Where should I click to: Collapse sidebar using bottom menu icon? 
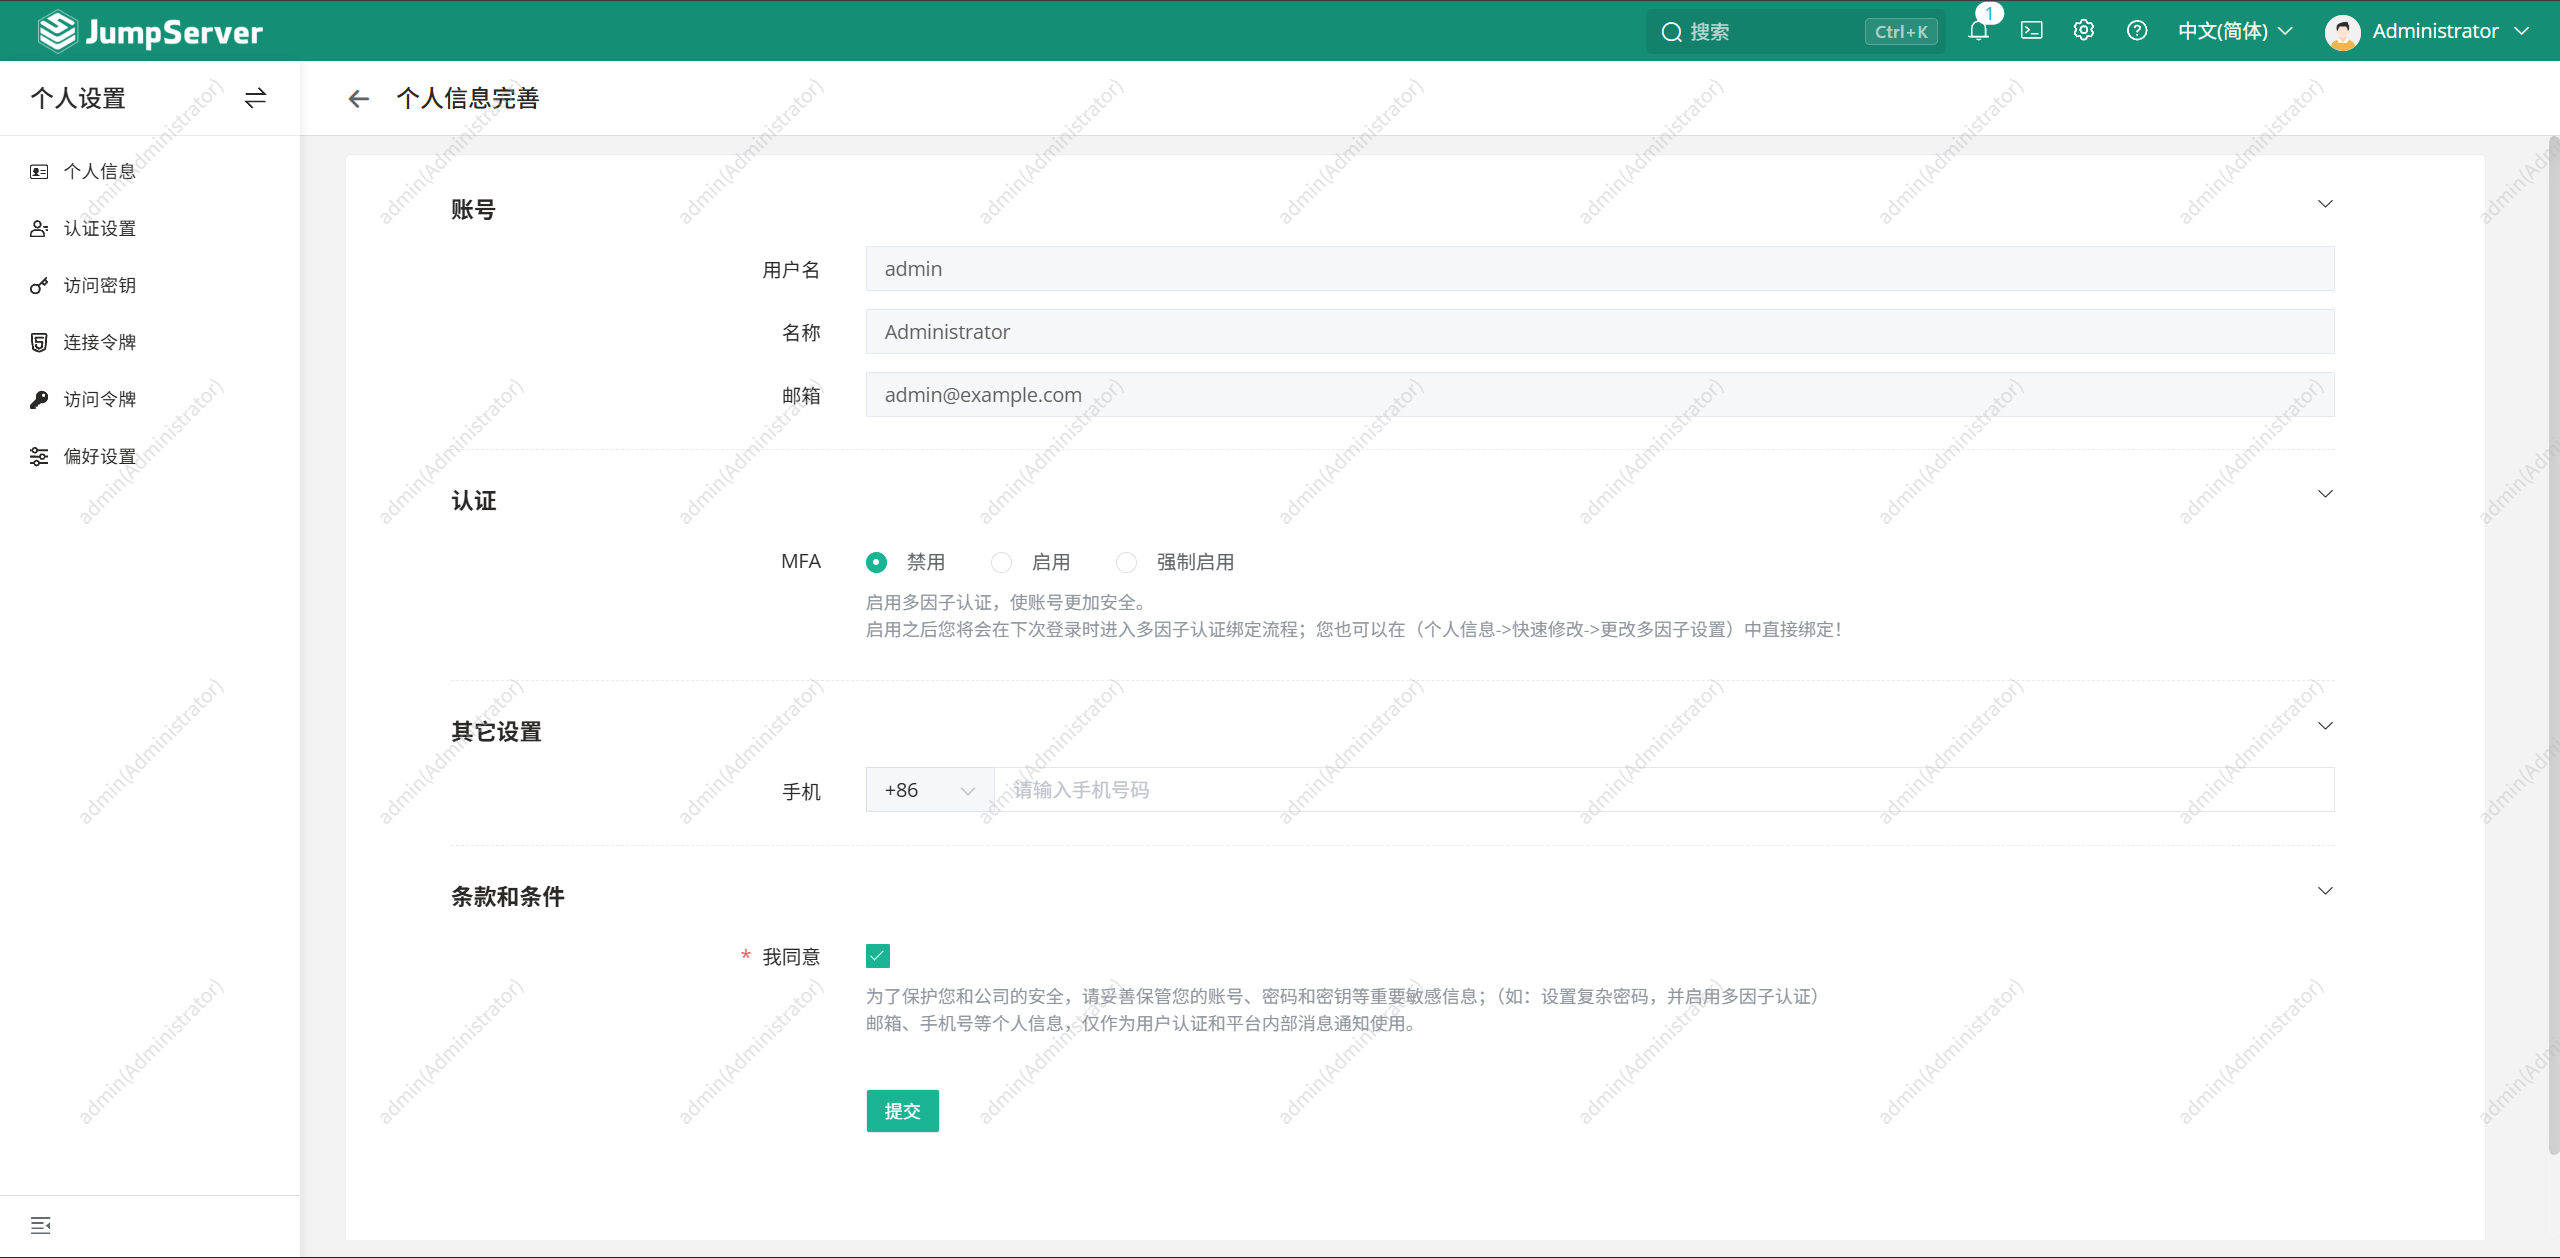point(41,1226)
